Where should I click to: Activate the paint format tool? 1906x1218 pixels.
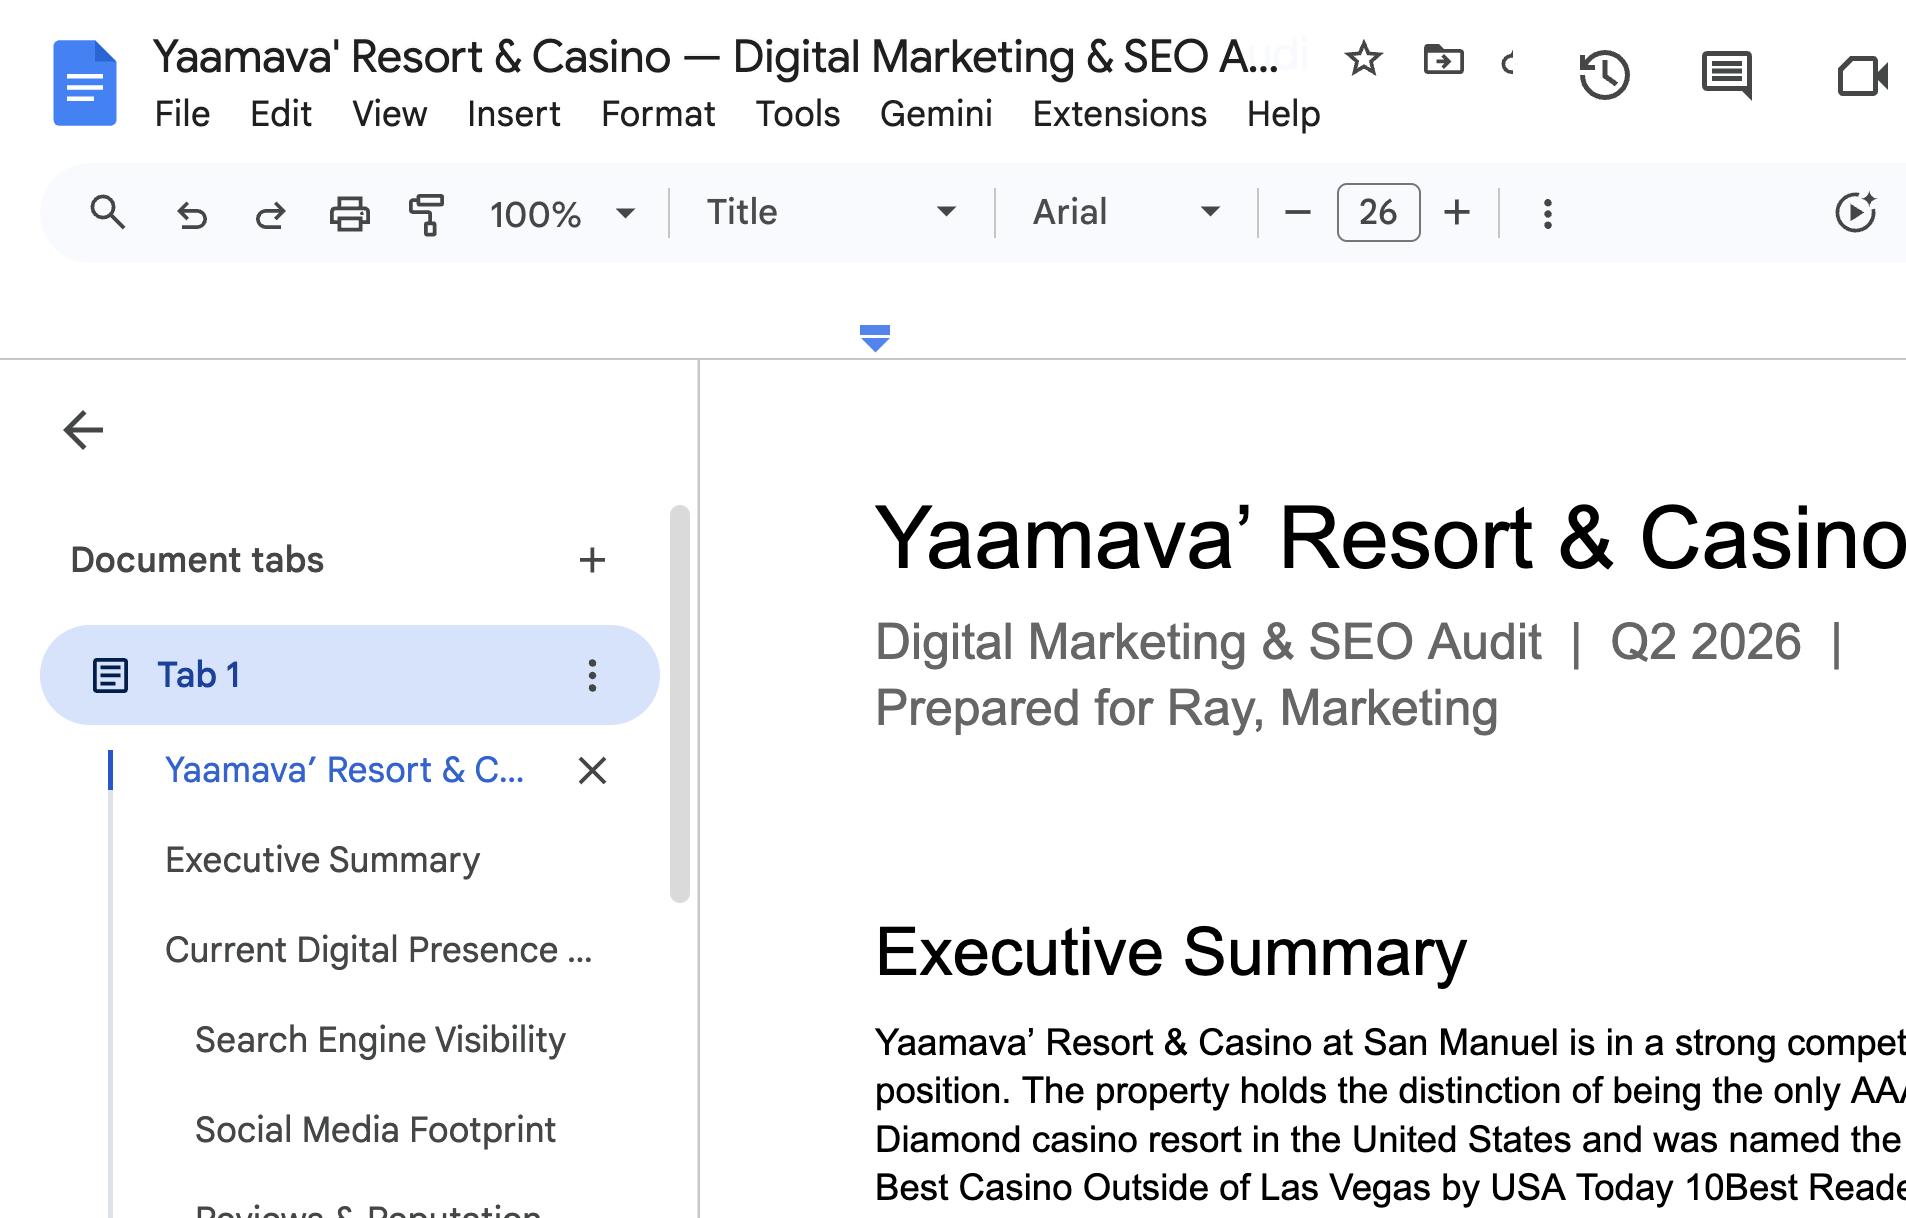(x=427, y=214)
